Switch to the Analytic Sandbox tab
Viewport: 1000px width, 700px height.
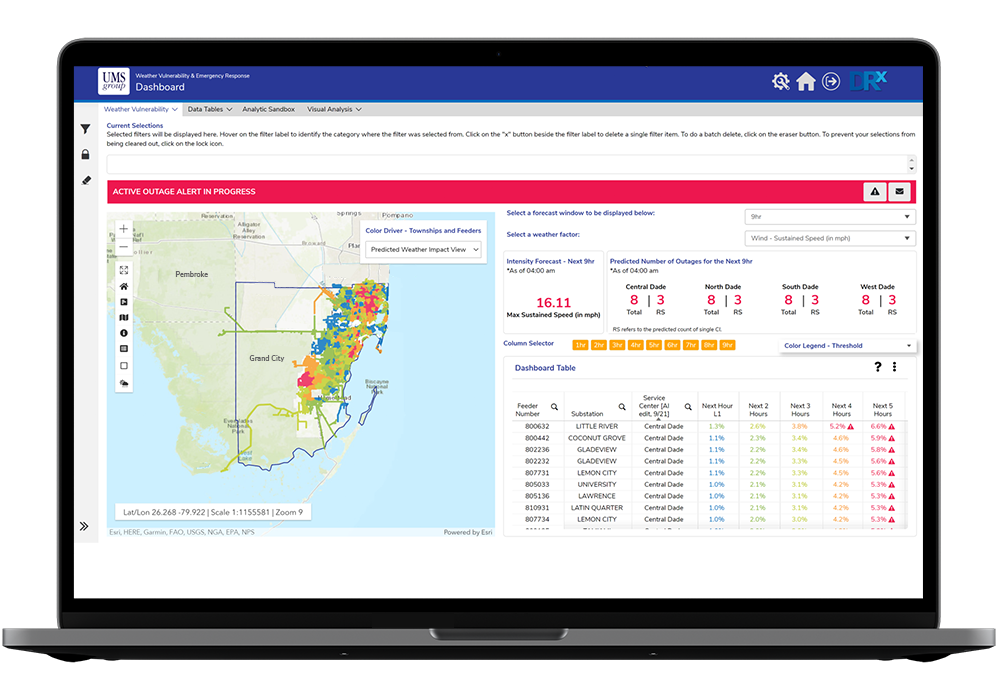click(268, 109)
